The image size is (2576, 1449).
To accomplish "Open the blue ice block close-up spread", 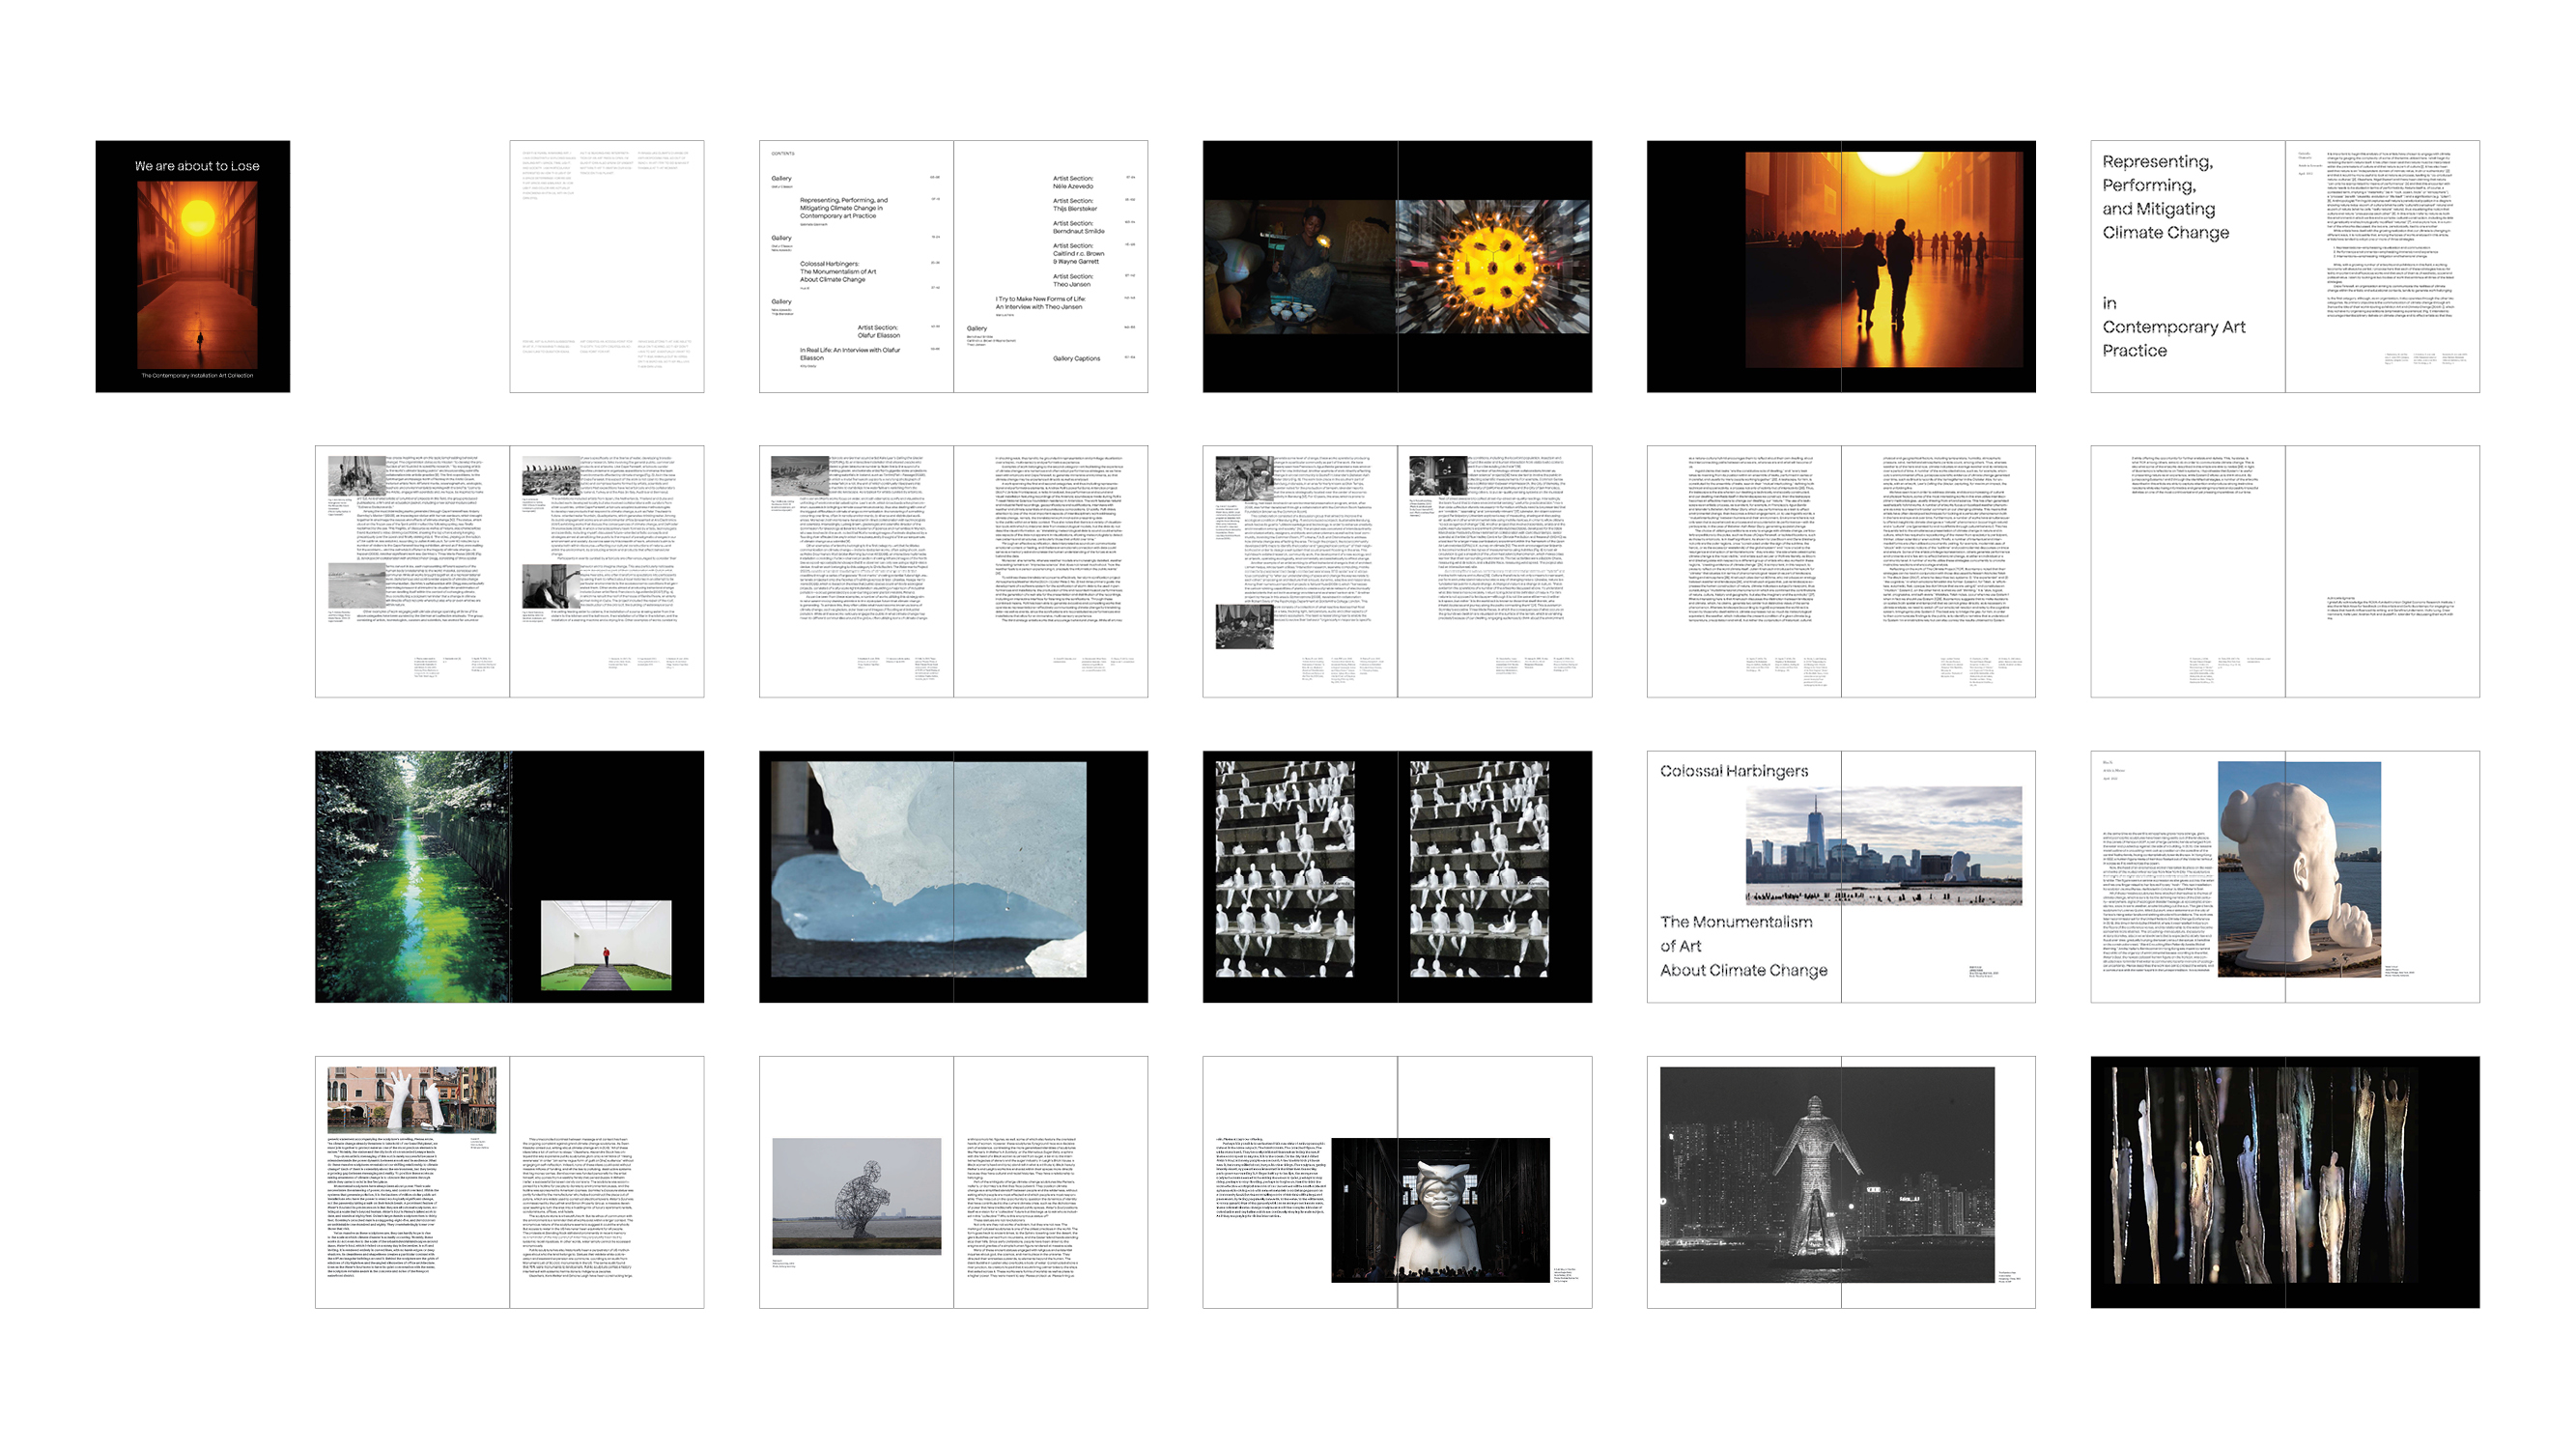I will 928,870.
